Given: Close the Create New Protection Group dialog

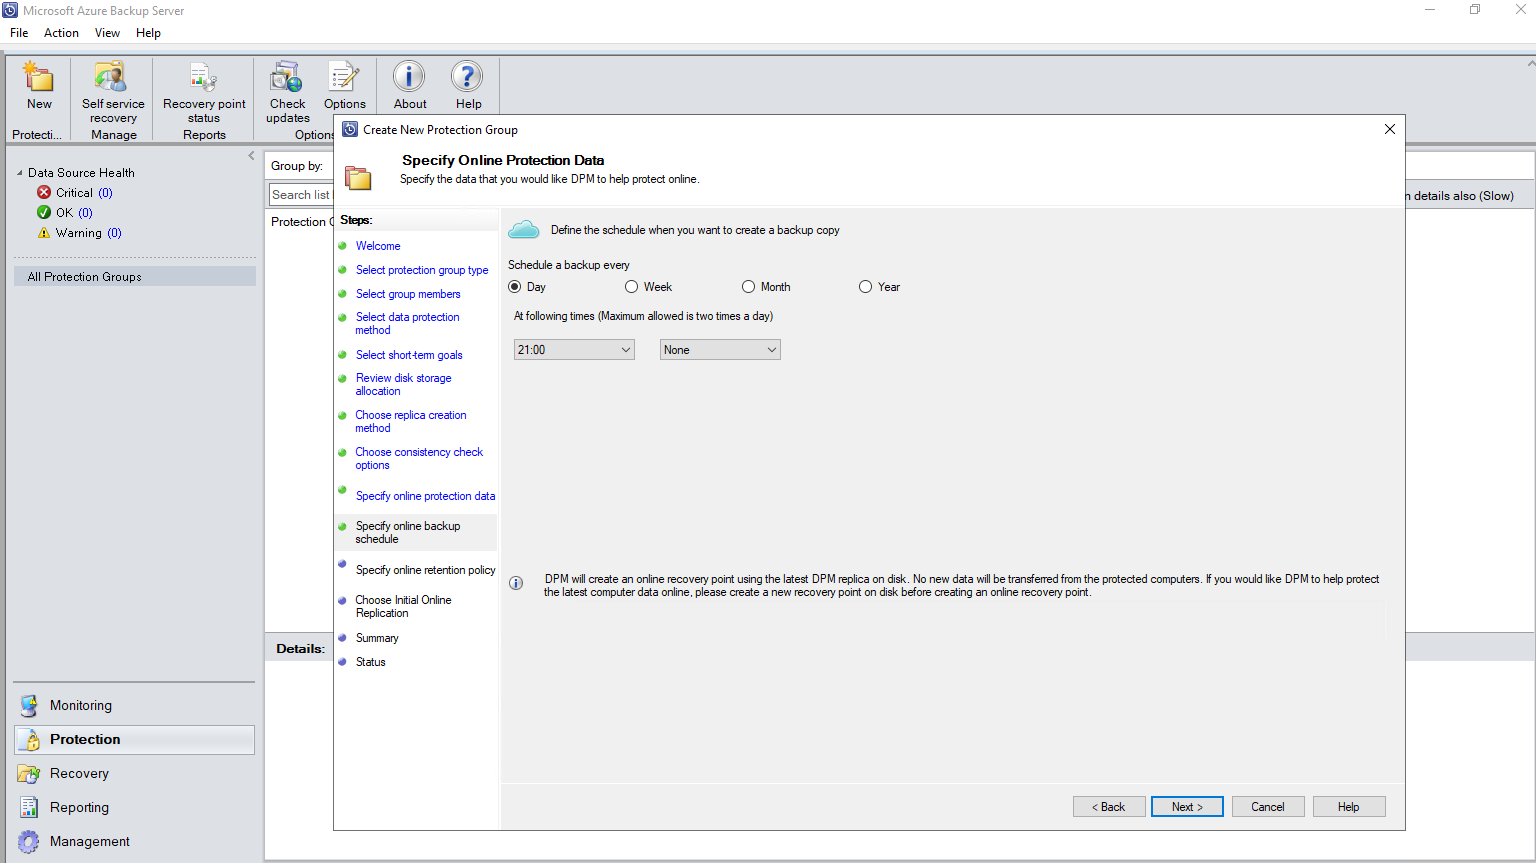Looking at the screenshot, I should [1389, 129].
